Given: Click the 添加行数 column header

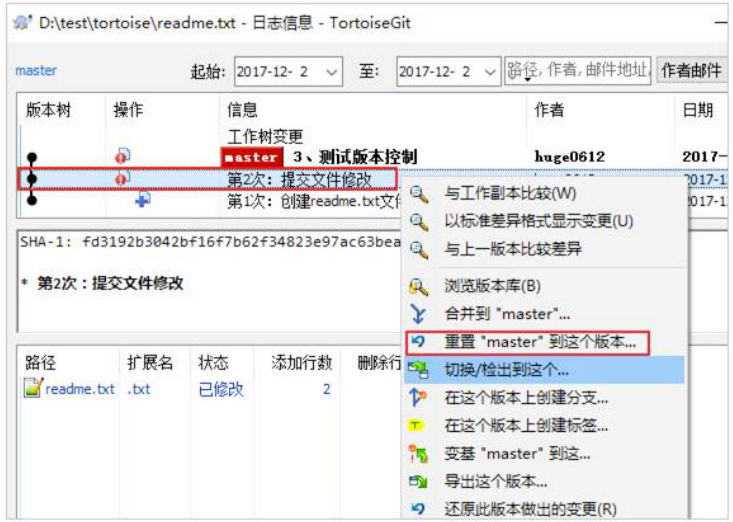Looking at the screenshot, I should 302,362.
